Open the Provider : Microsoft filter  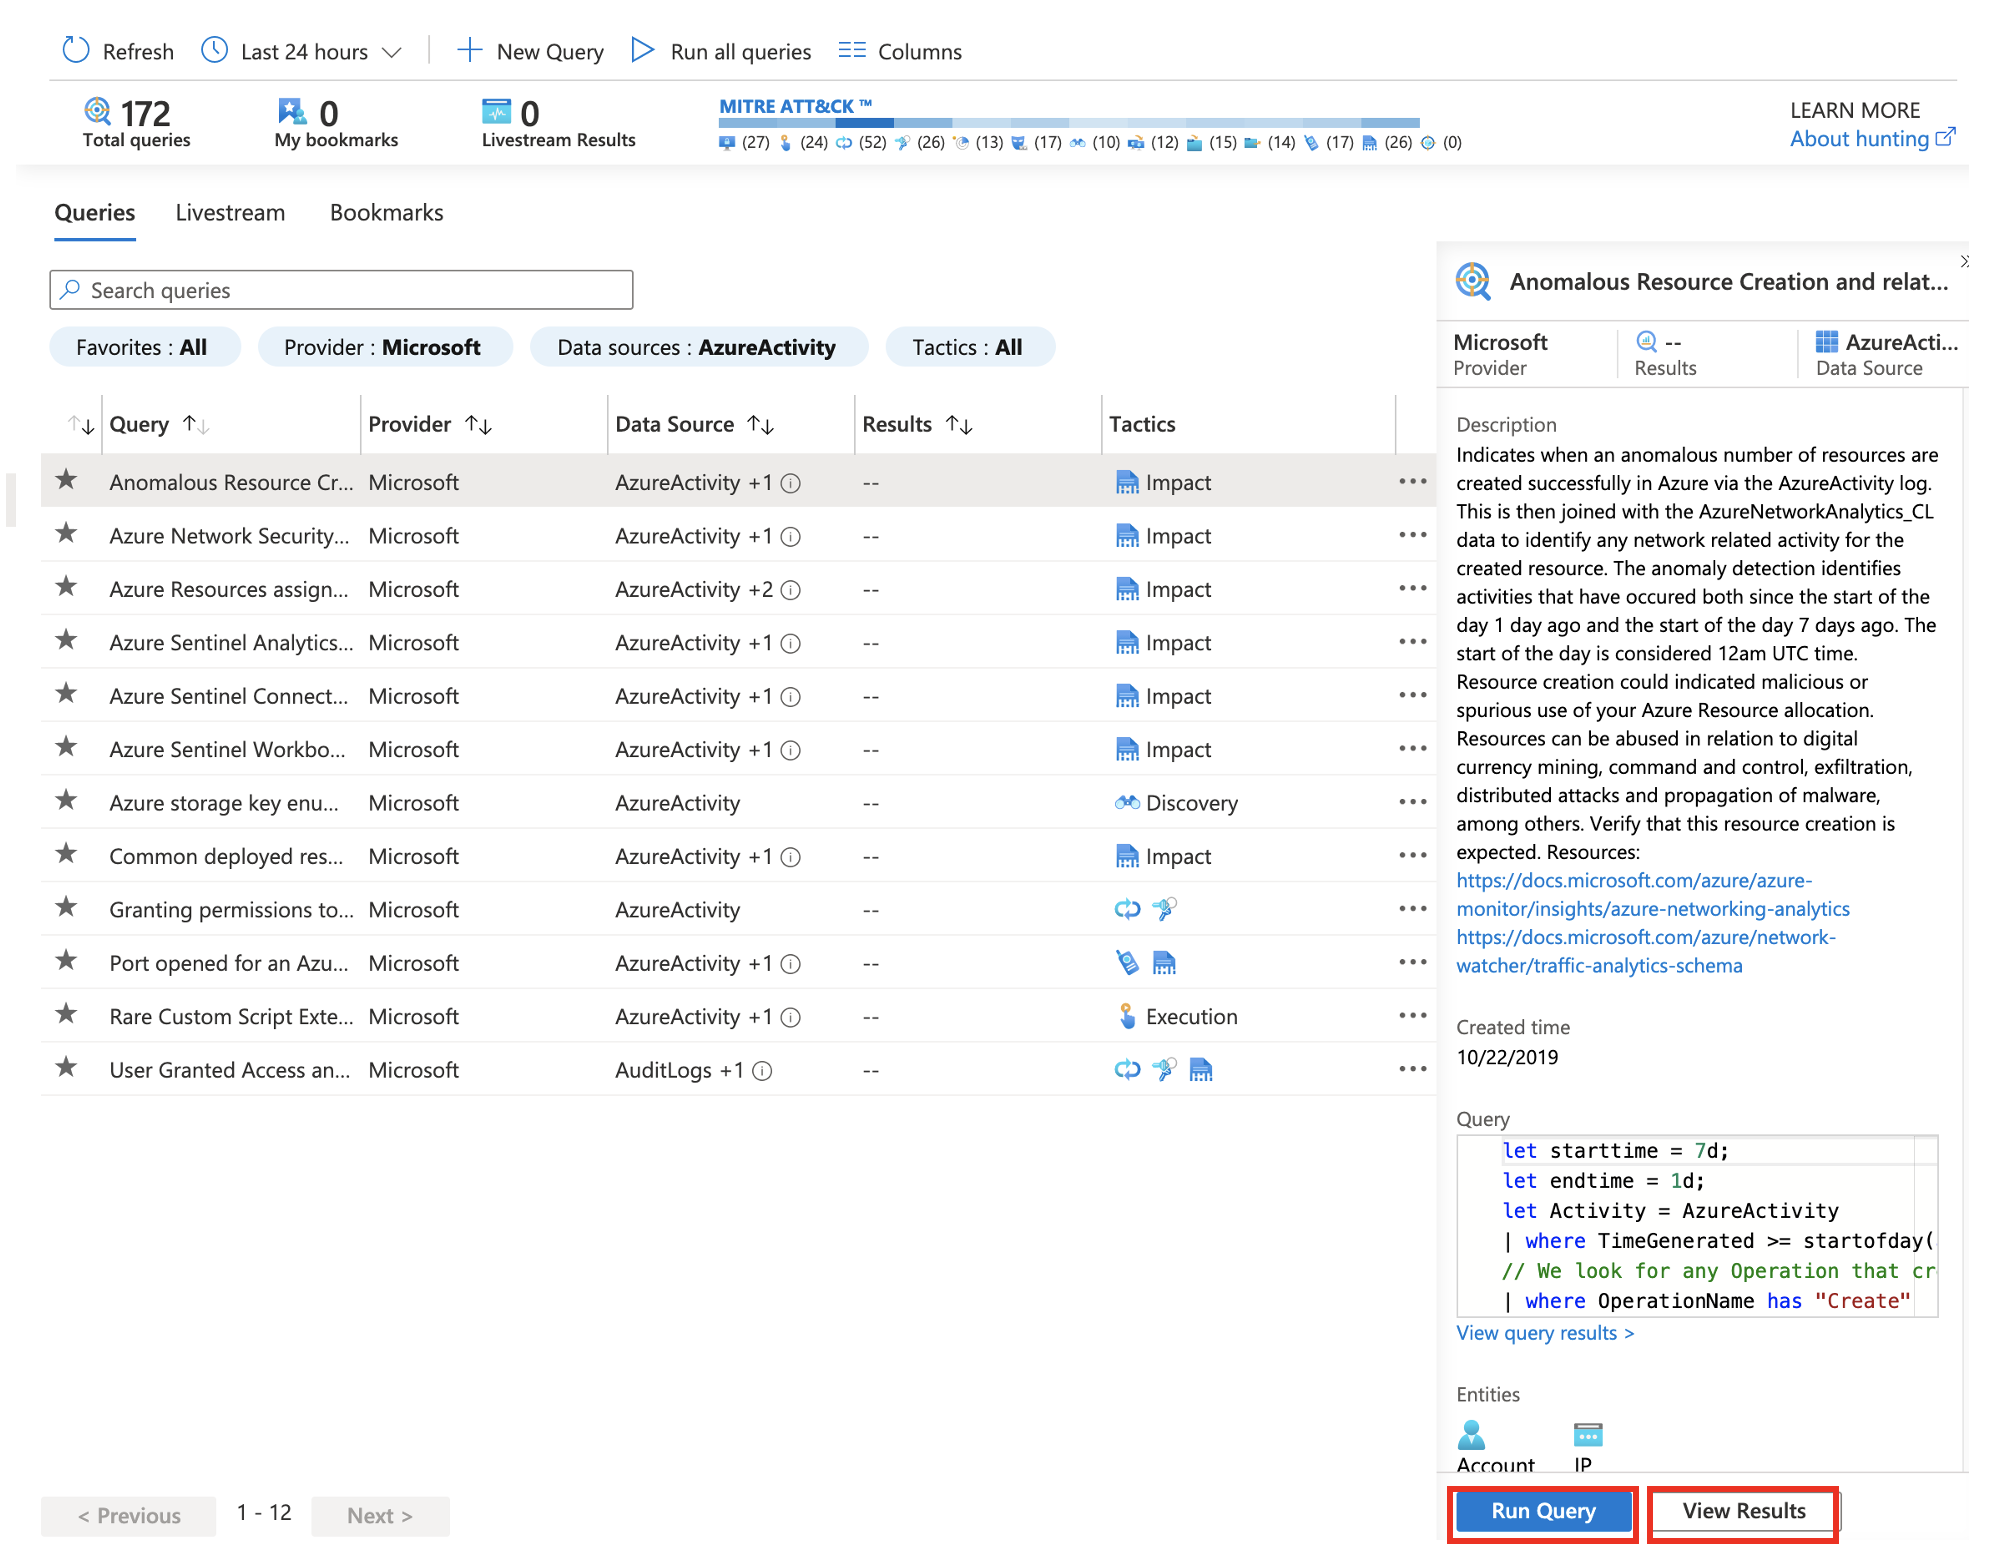(x=384, y=347)
